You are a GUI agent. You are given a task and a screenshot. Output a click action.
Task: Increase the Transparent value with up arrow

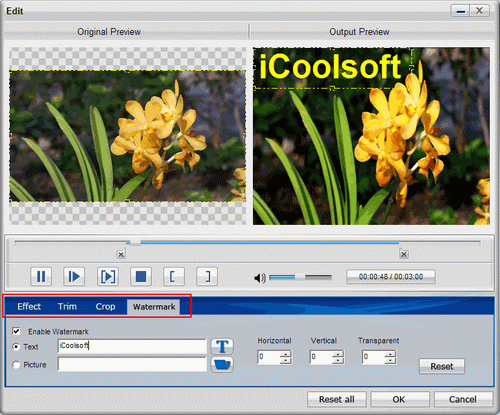pyautogui.click(x=390, y=354)
